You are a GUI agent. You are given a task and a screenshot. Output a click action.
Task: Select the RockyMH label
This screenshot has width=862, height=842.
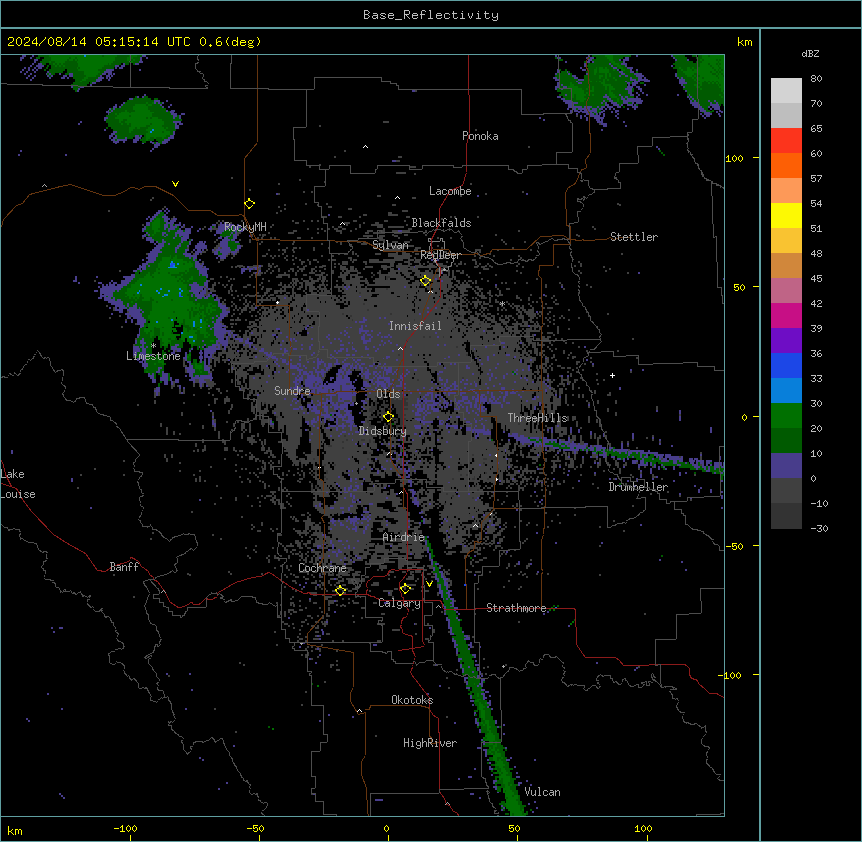[245, 226]
